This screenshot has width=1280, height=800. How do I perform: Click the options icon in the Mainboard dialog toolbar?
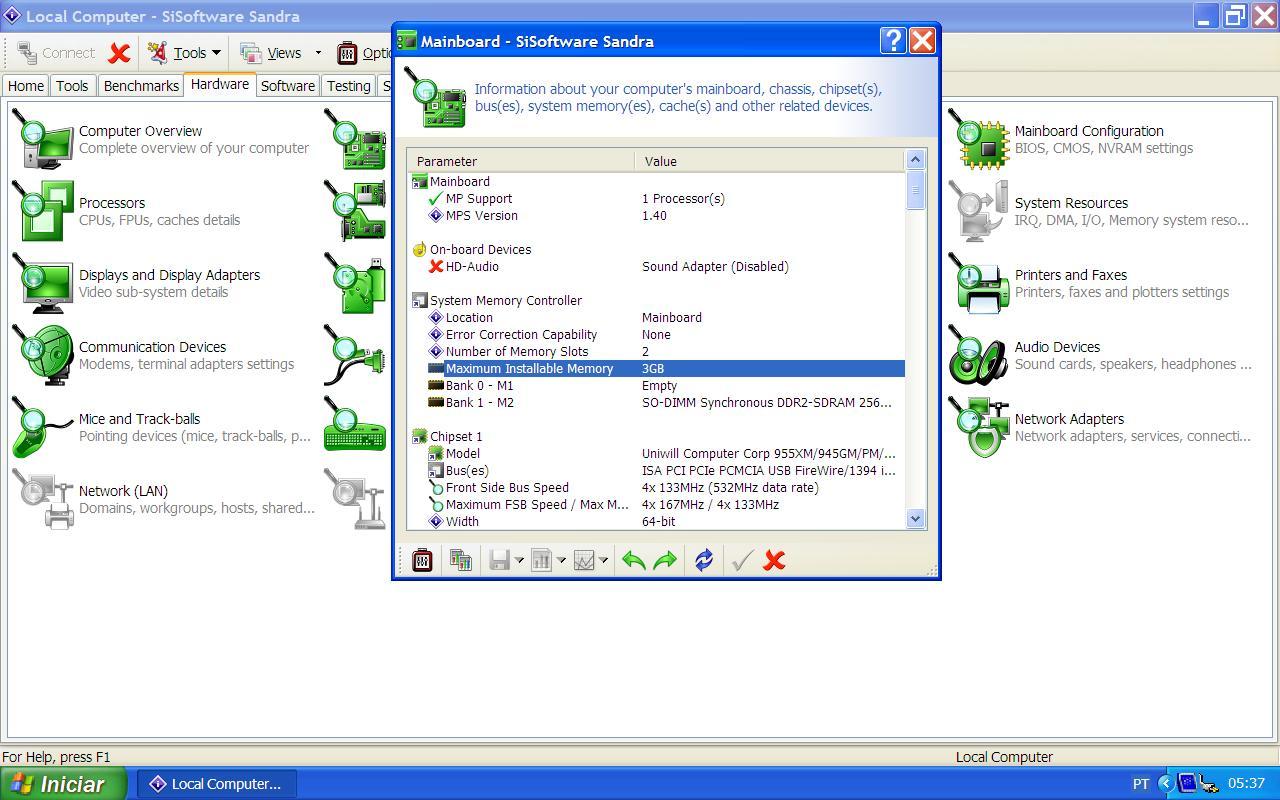(x=422, y=560)
